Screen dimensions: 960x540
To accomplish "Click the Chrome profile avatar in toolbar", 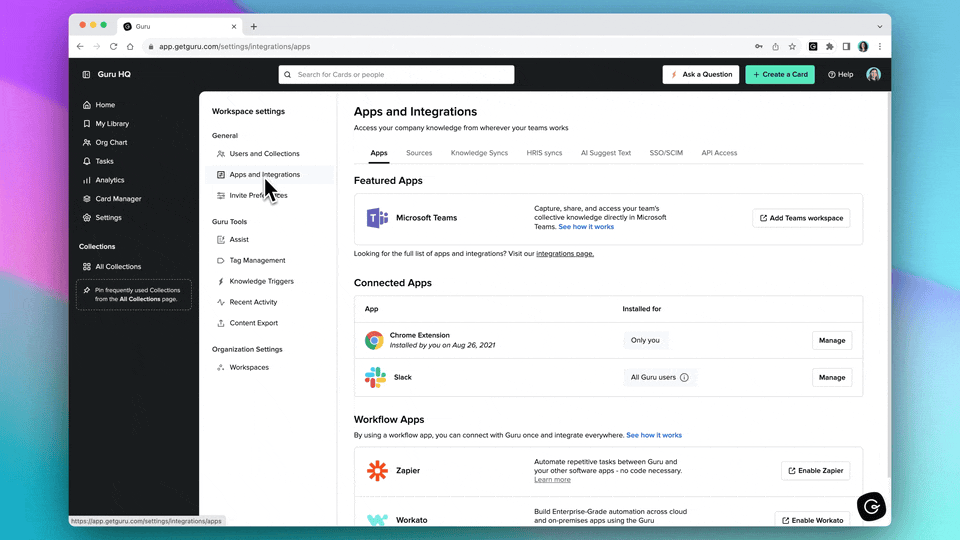I will point(863,47).
